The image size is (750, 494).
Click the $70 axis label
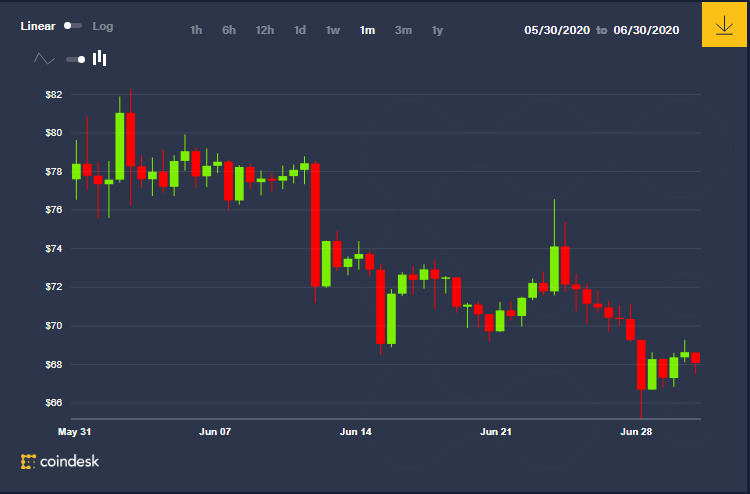[x=54, y=326]
